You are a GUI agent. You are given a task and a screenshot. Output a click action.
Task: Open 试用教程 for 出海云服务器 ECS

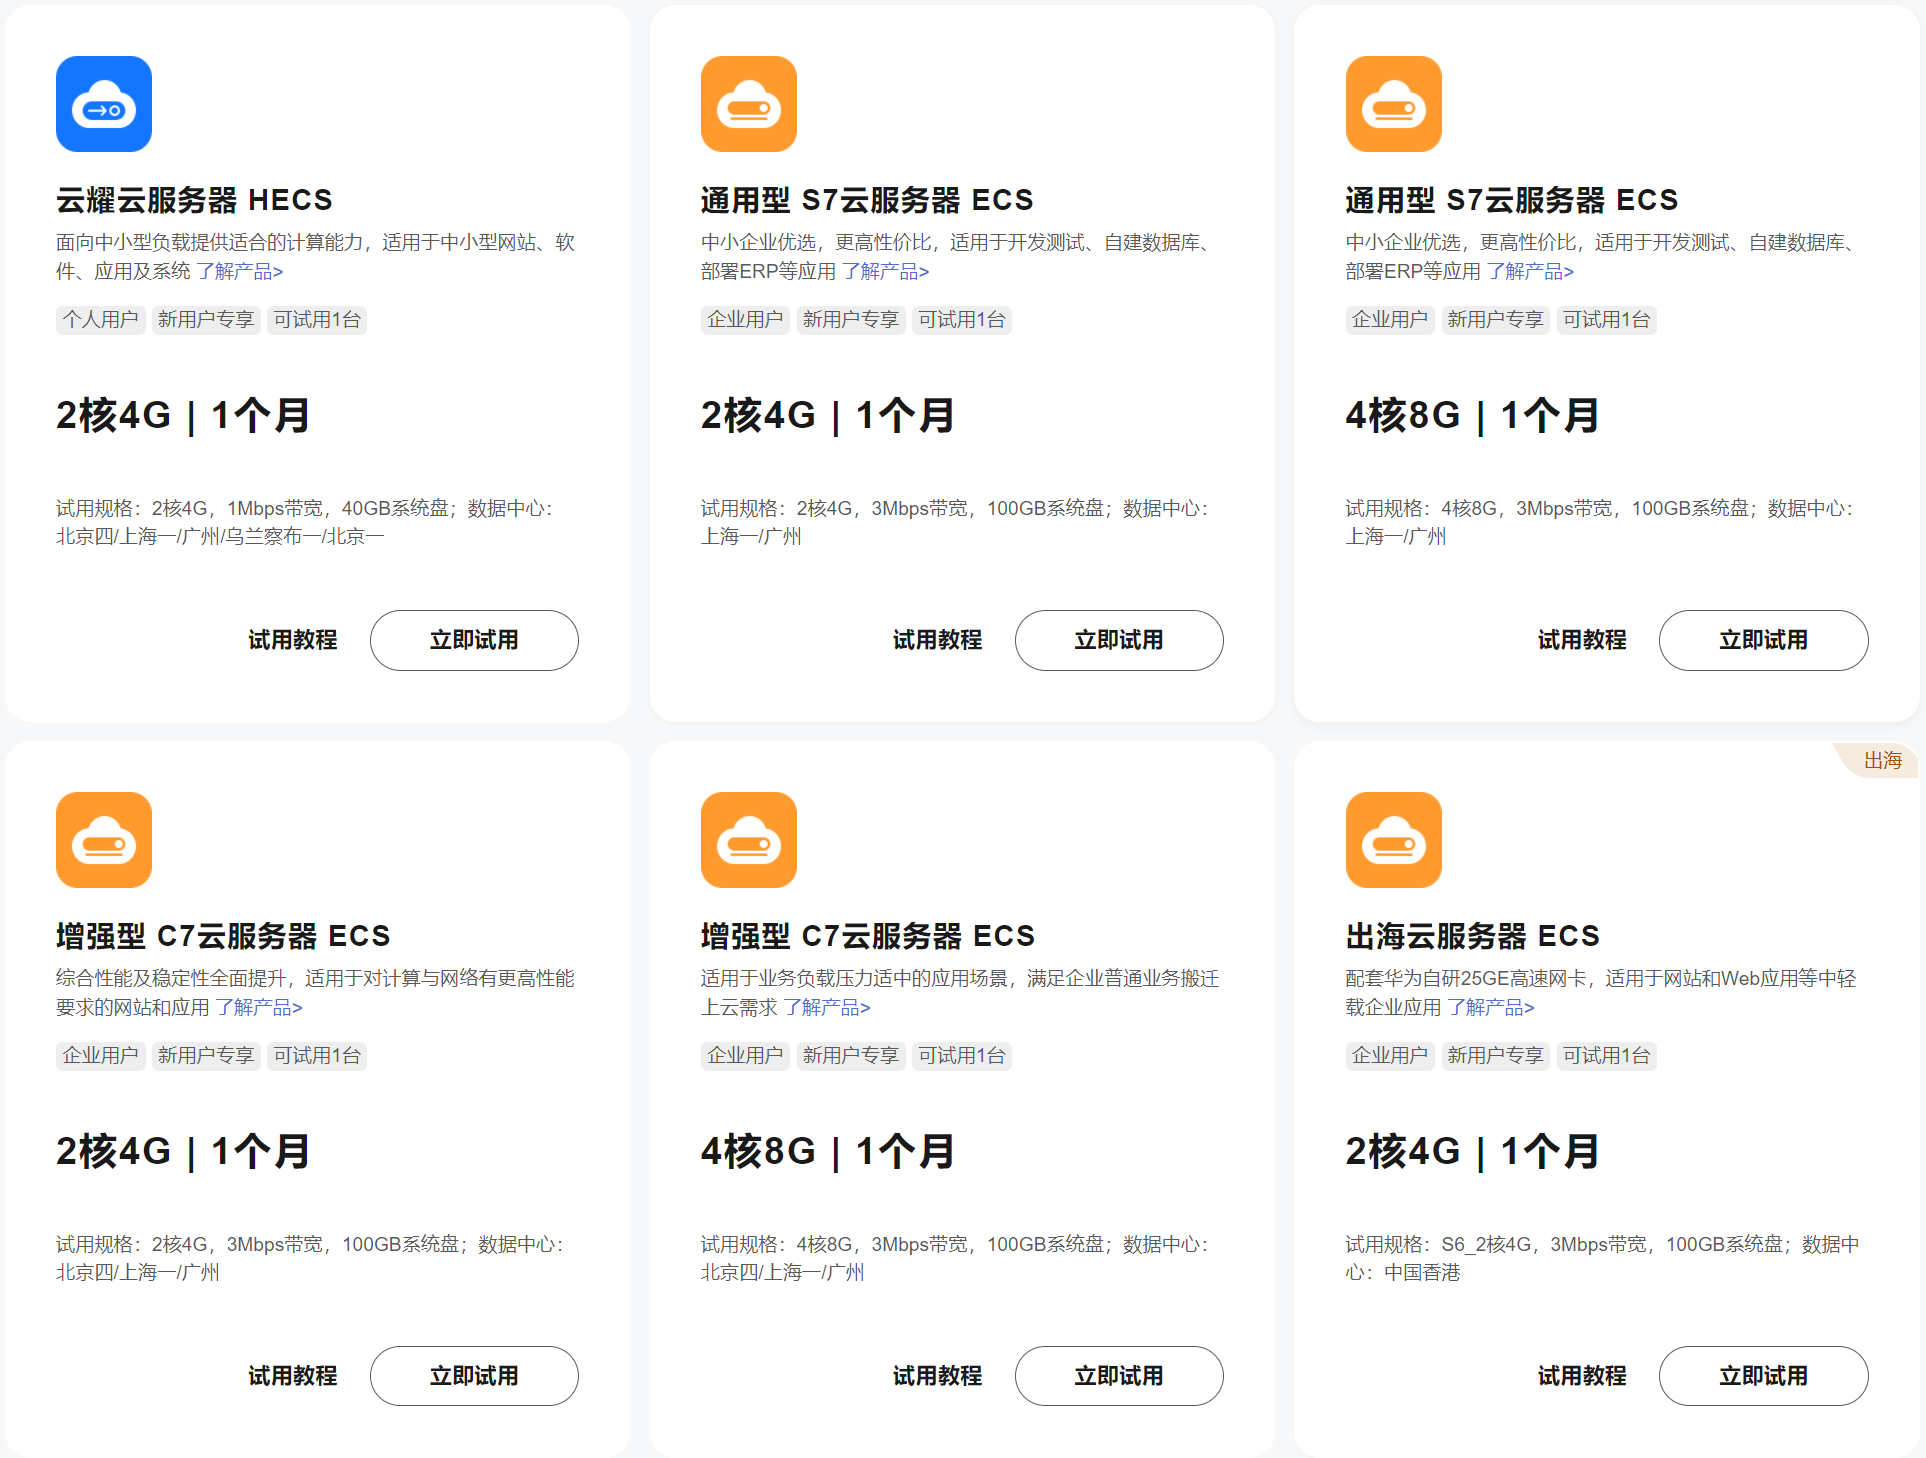(1582, 1376)
